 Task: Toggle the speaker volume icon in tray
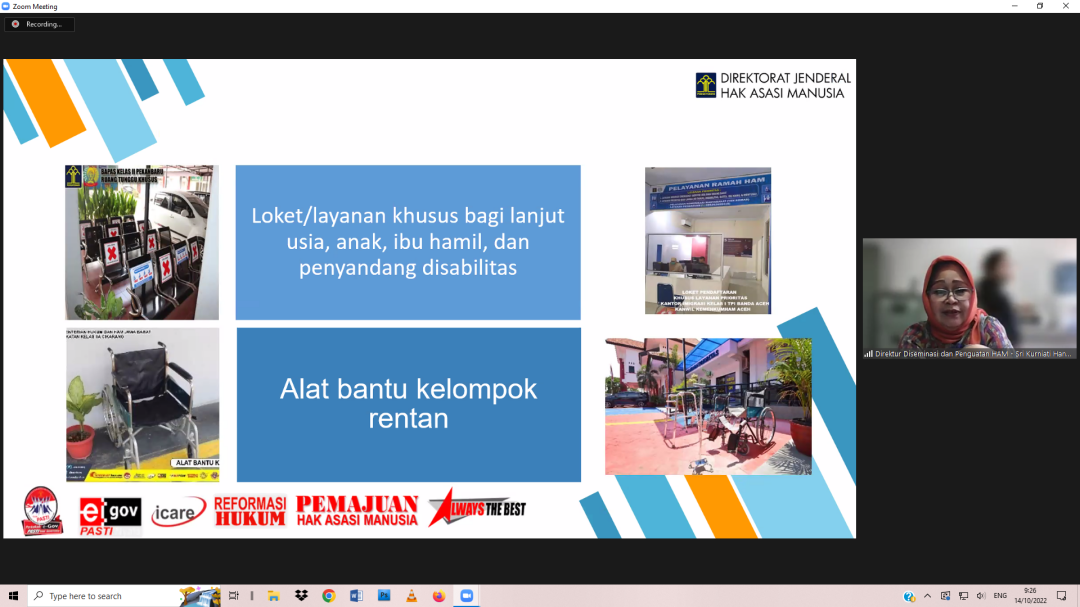coord(980,596)
